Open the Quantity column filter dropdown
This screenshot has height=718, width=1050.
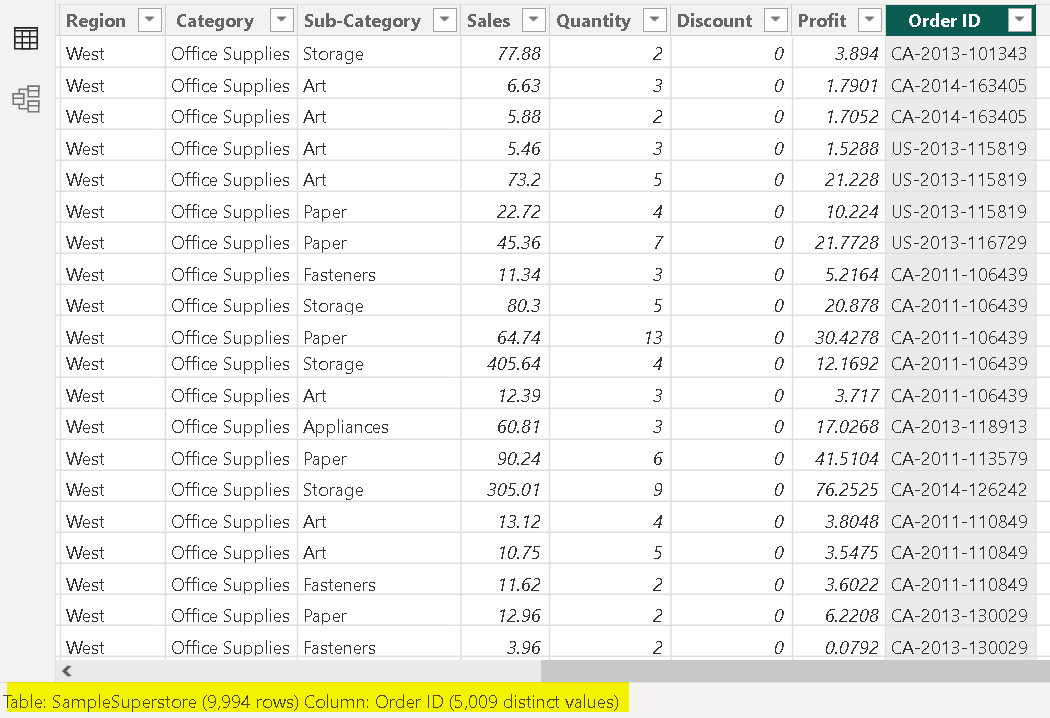point(655,20)
